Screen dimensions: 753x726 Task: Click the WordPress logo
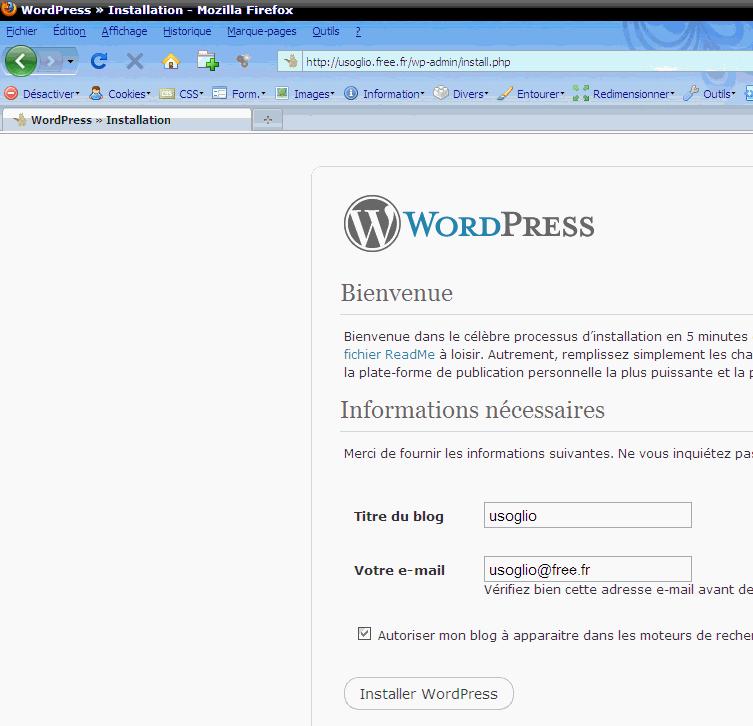click(469, 224)
